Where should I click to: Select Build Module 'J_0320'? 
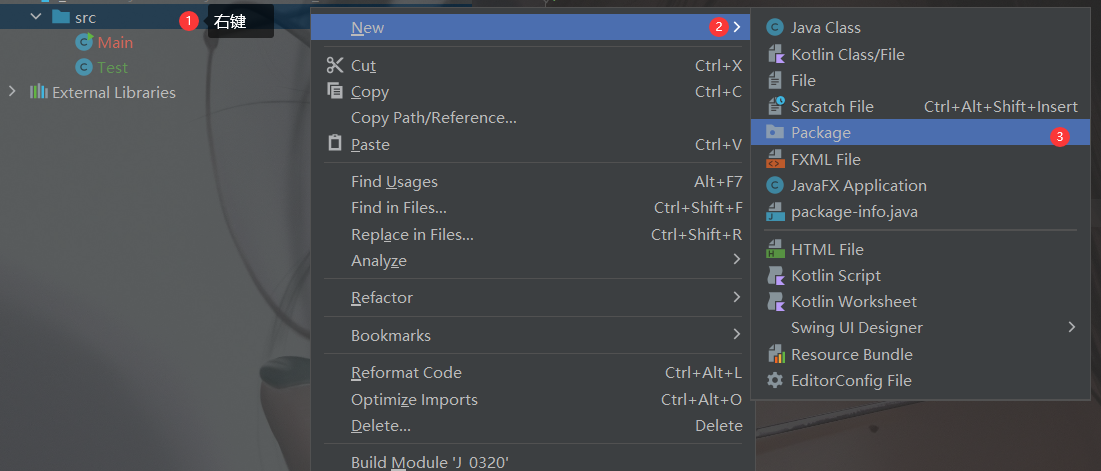click(532, 461)
